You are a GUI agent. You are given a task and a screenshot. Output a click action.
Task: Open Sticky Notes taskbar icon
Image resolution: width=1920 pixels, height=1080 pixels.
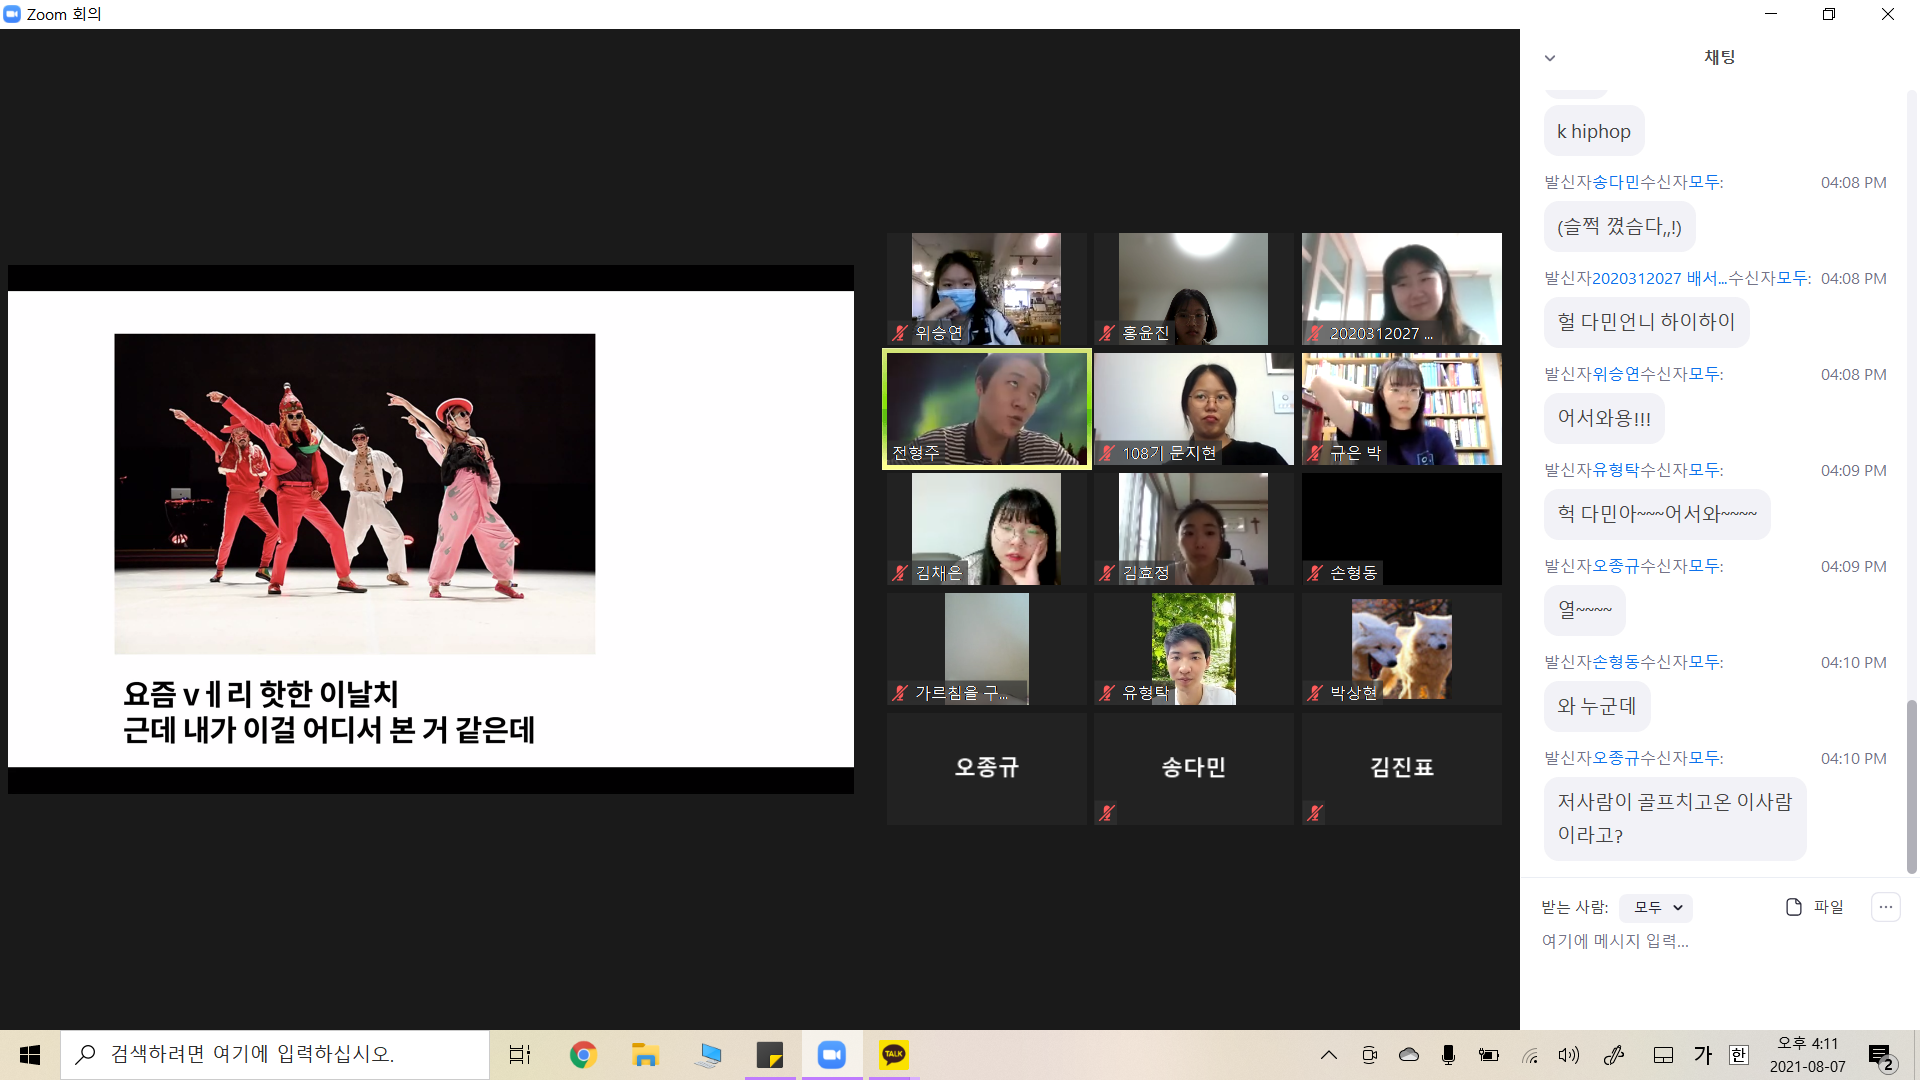coord(769,1055)
